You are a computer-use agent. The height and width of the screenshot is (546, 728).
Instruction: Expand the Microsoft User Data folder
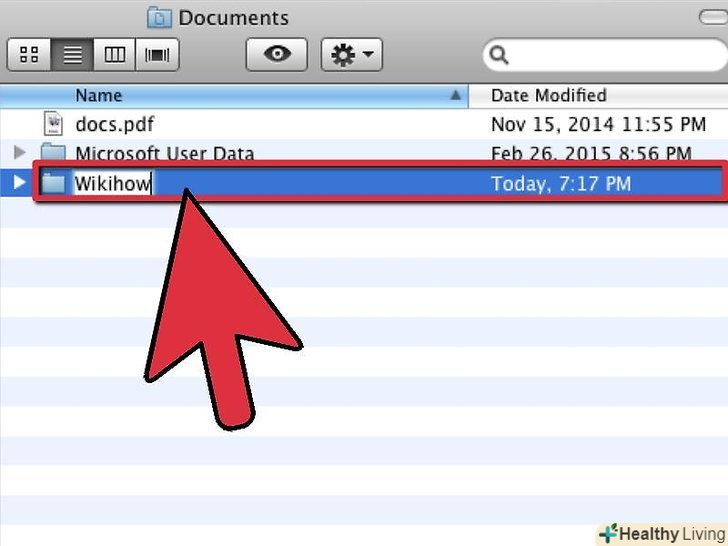click(x=20, y=152)
